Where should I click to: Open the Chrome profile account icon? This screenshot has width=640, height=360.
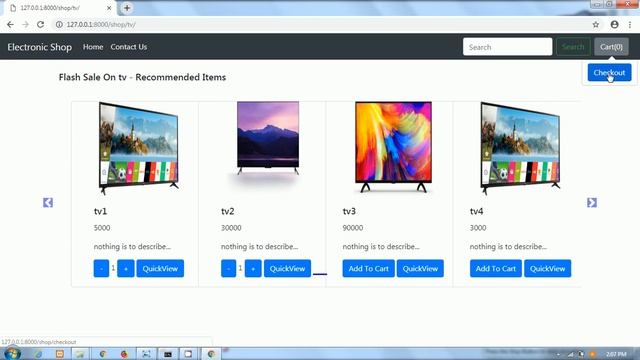614,24
